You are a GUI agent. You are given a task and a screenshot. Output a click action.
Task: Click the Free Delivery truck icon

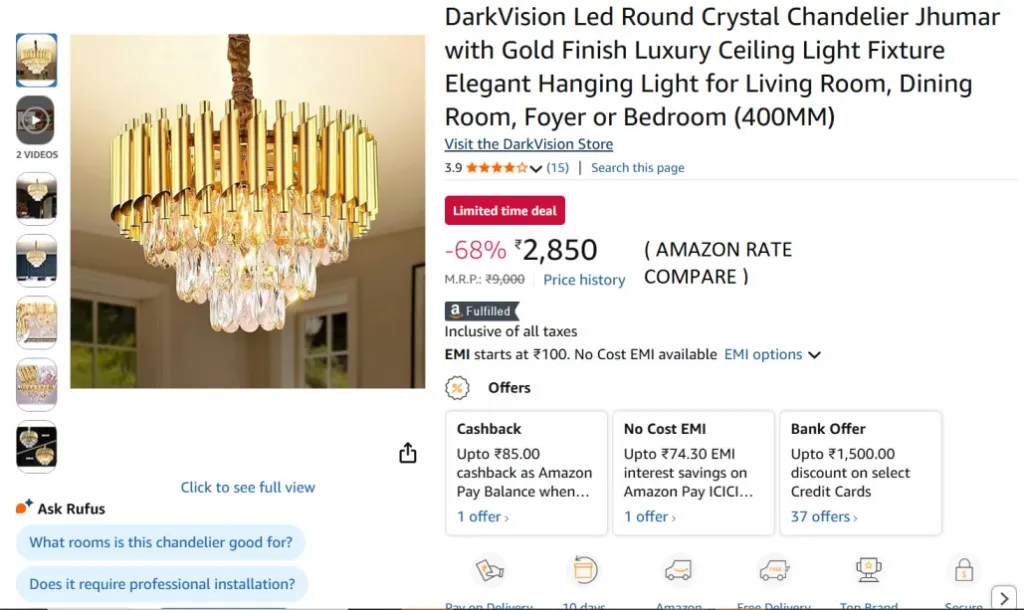[x=773, y=570]
